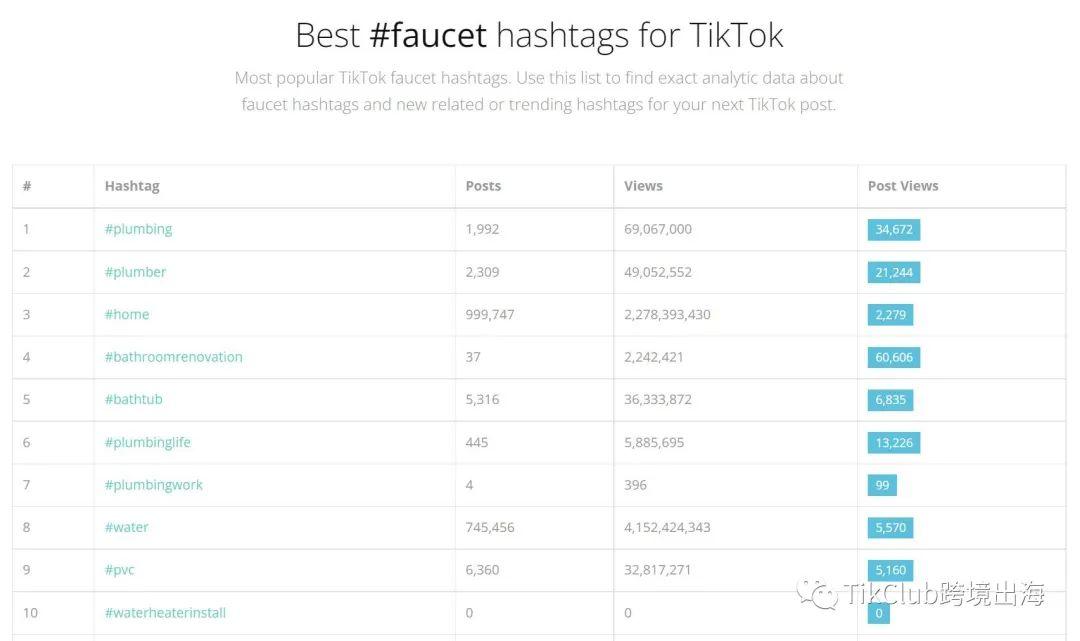Click the 34,672 post views badge
Screen dimensions: 1080x641
coord(894,230)
